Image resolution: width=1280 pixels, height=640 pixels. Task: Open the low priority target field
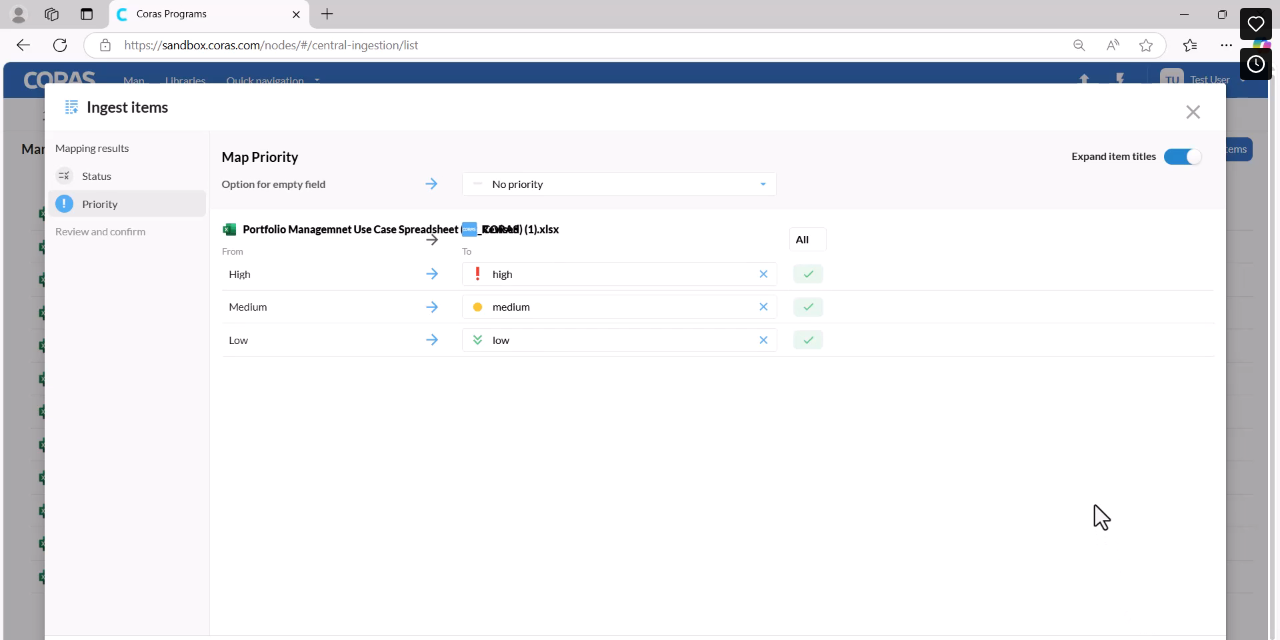(619, 340)
